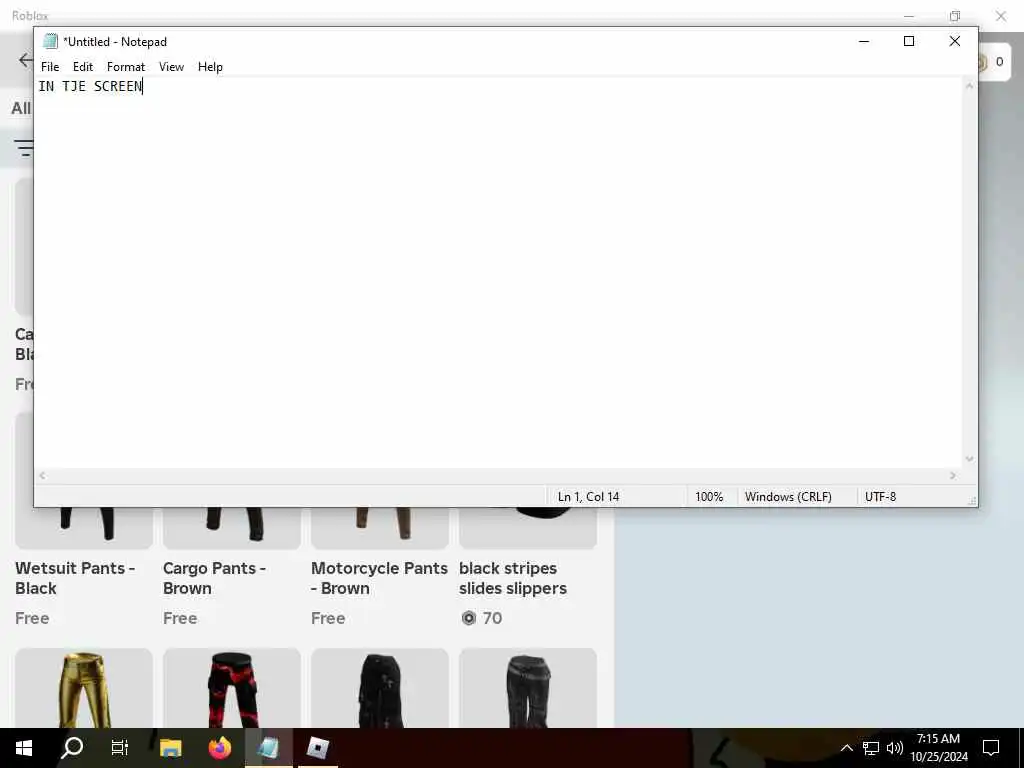Click the Notepad horizontal scrollbar left arrow
The height and width of the screenshot is (768, 1024).
point(42,476)
